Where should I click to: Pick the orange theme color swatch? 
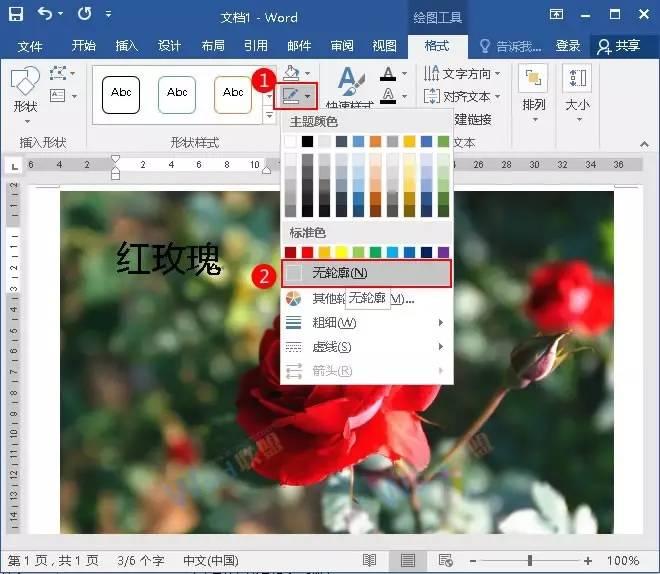point(375,141)
